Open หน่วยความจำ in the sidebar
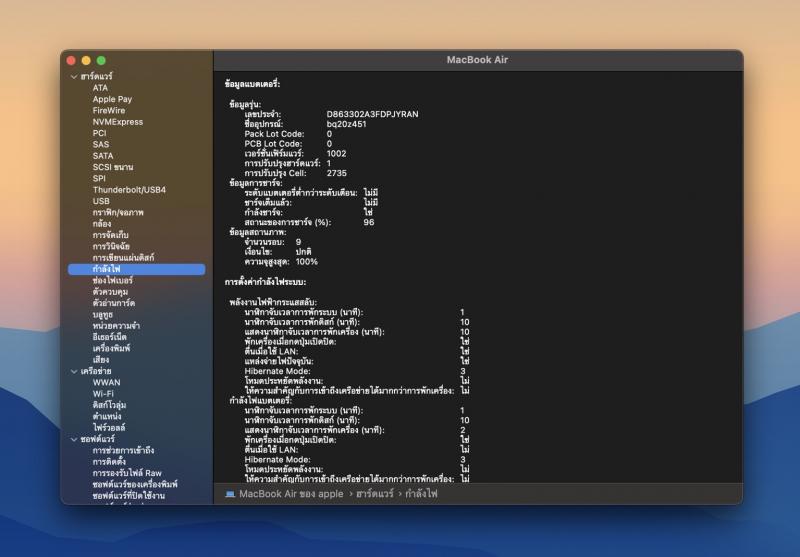 [x=116, y=325]
